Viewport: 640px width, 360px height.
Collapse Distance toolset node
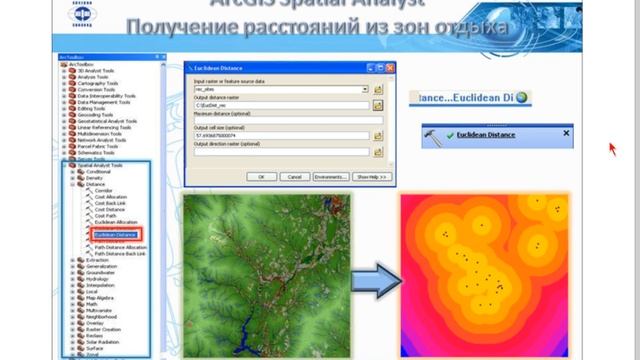[x=73, y=184]
